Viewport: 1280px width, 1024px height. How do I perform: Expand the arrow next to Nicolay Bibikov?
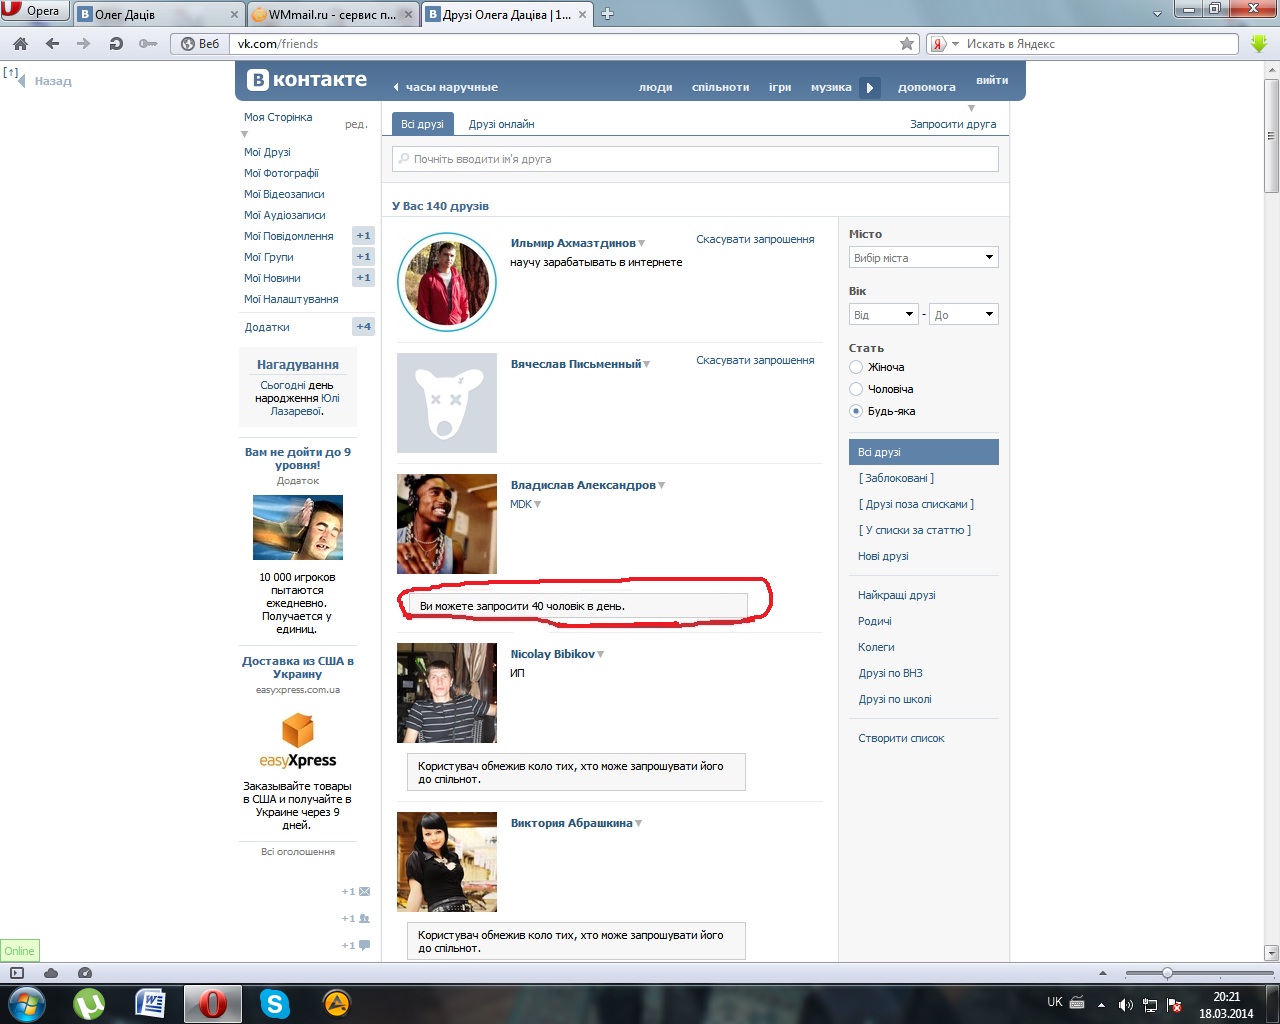(x=601, y=655)
